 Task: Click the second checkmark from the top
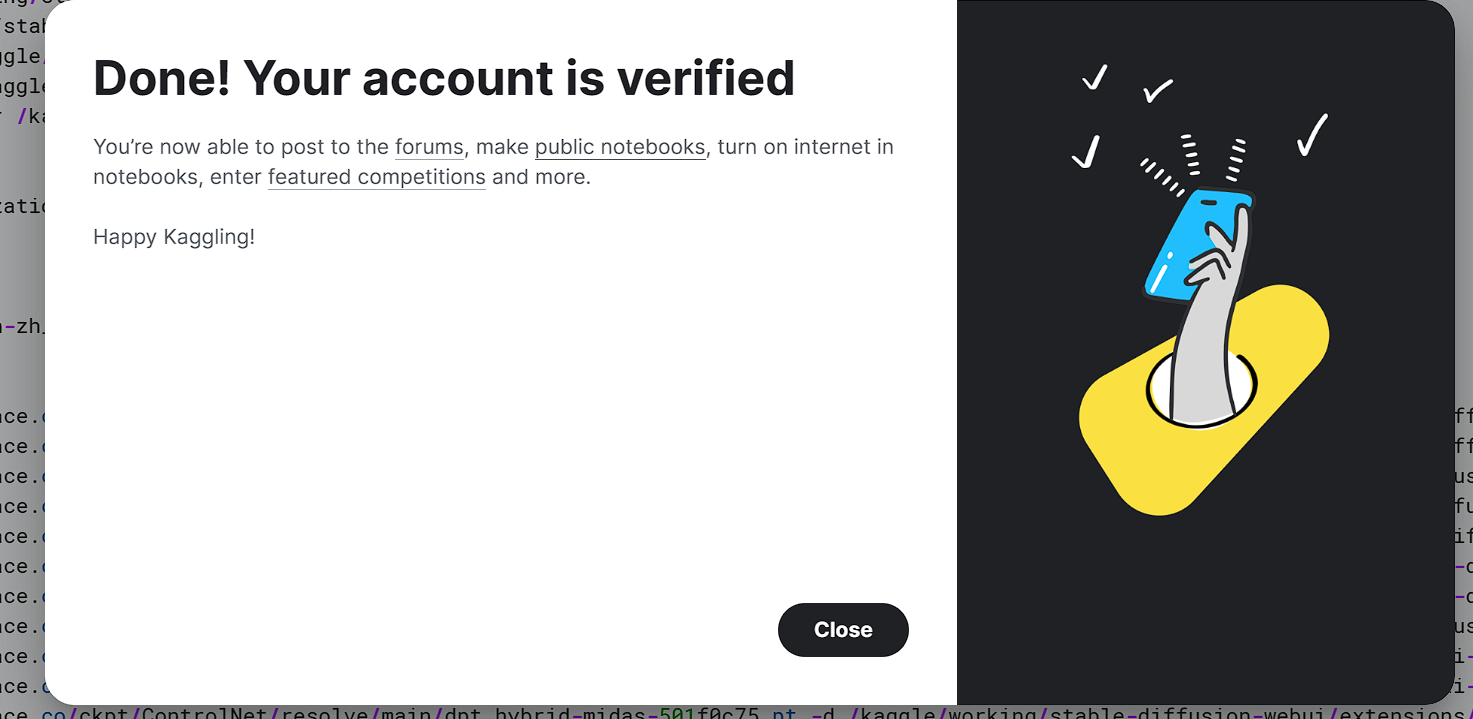pyautogui.click(x=1158, y=91)
